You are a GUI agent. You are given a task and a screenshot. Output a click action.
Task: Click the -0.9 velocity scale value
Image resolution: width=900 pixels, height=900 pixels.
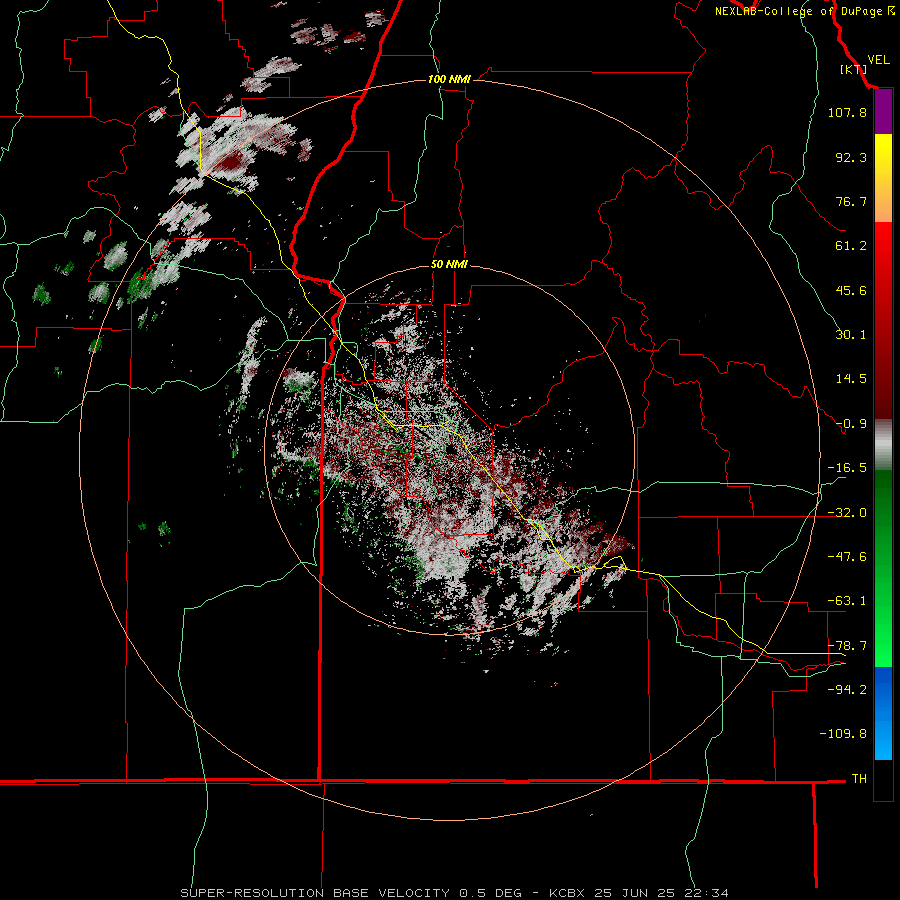click(x=851, y=424)
